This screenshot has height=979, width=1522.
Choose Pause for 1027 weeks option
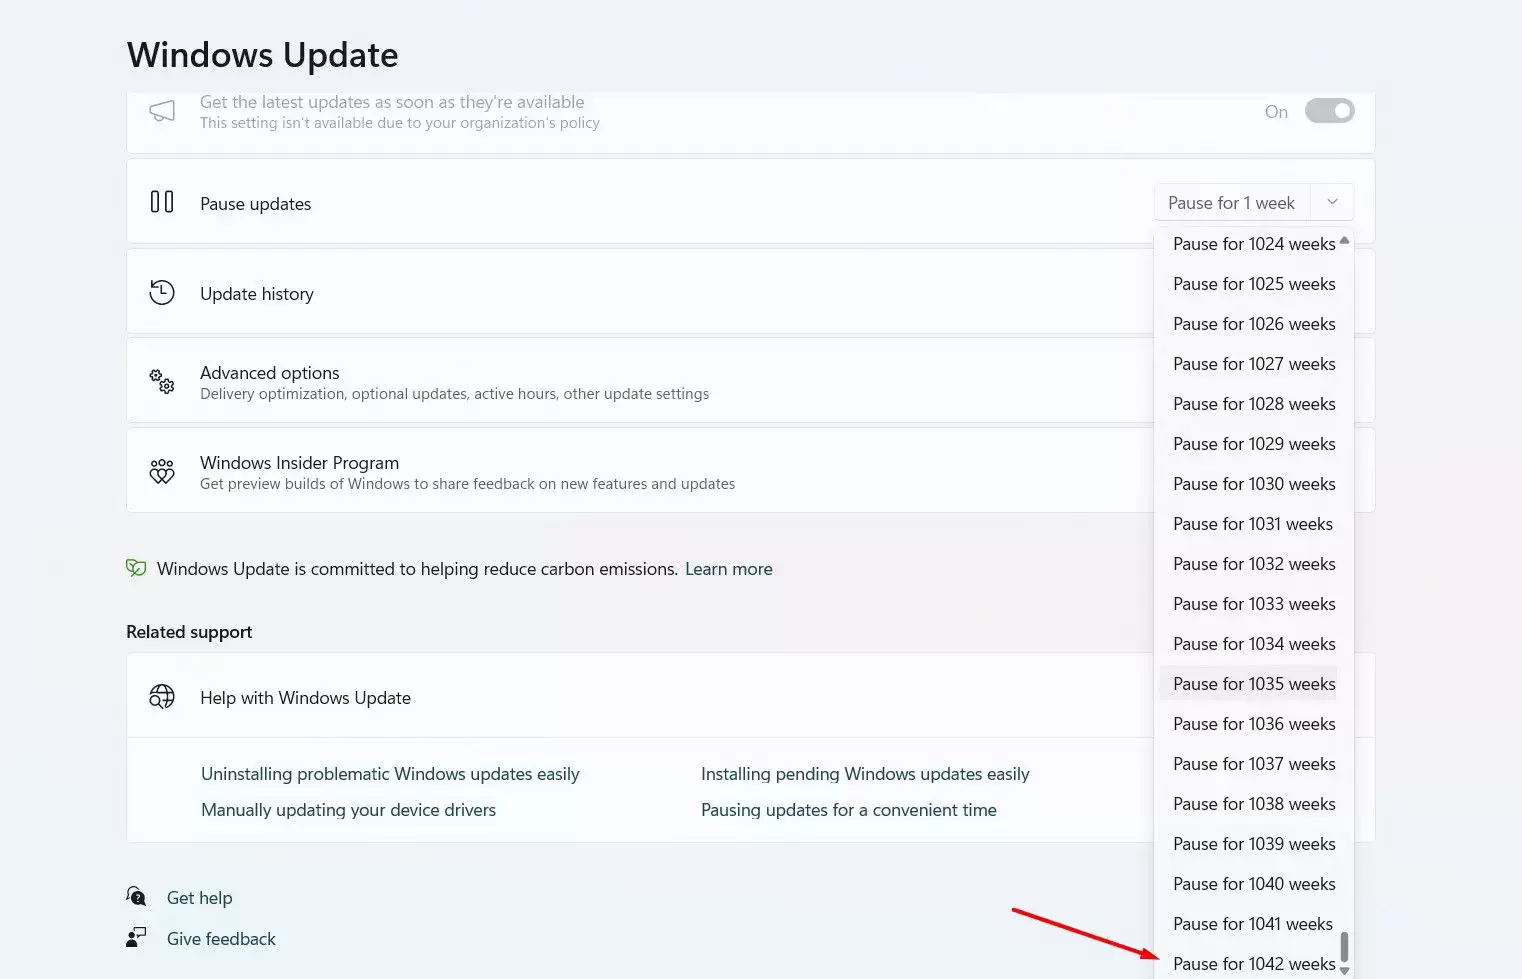pos(1254,364)
